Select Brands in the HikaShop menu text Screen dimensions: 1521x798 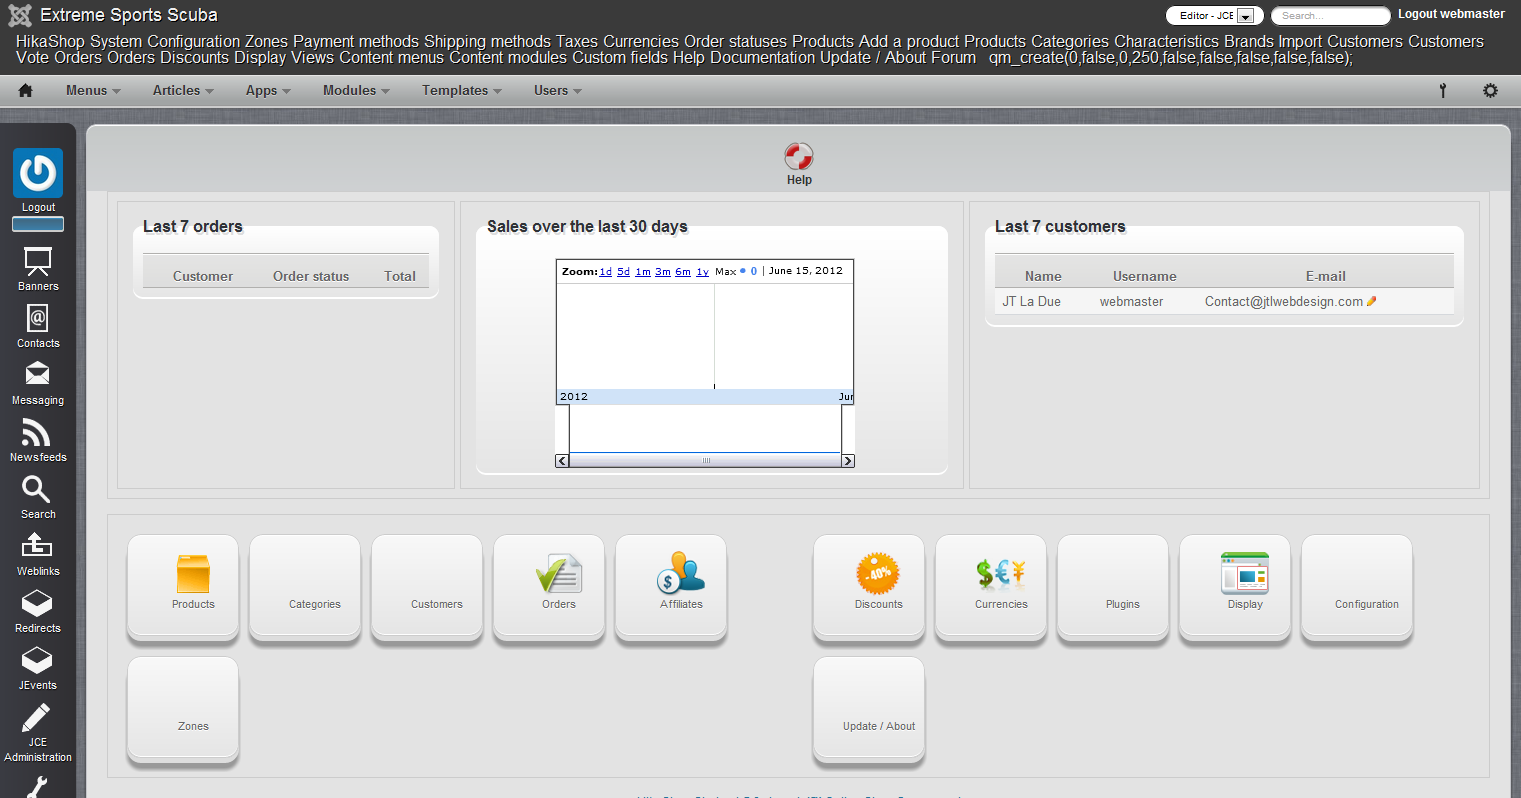coord(1249,42)
